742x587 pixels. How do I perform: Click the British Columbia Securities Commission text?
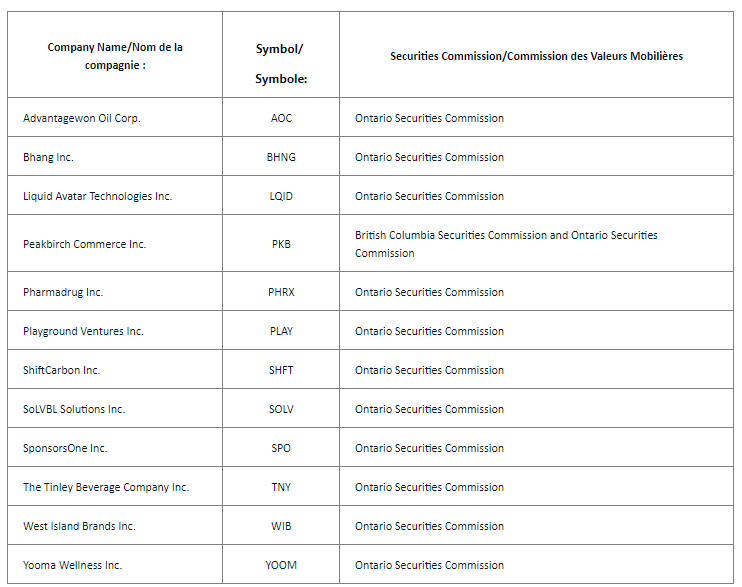(x=451, y=236)
